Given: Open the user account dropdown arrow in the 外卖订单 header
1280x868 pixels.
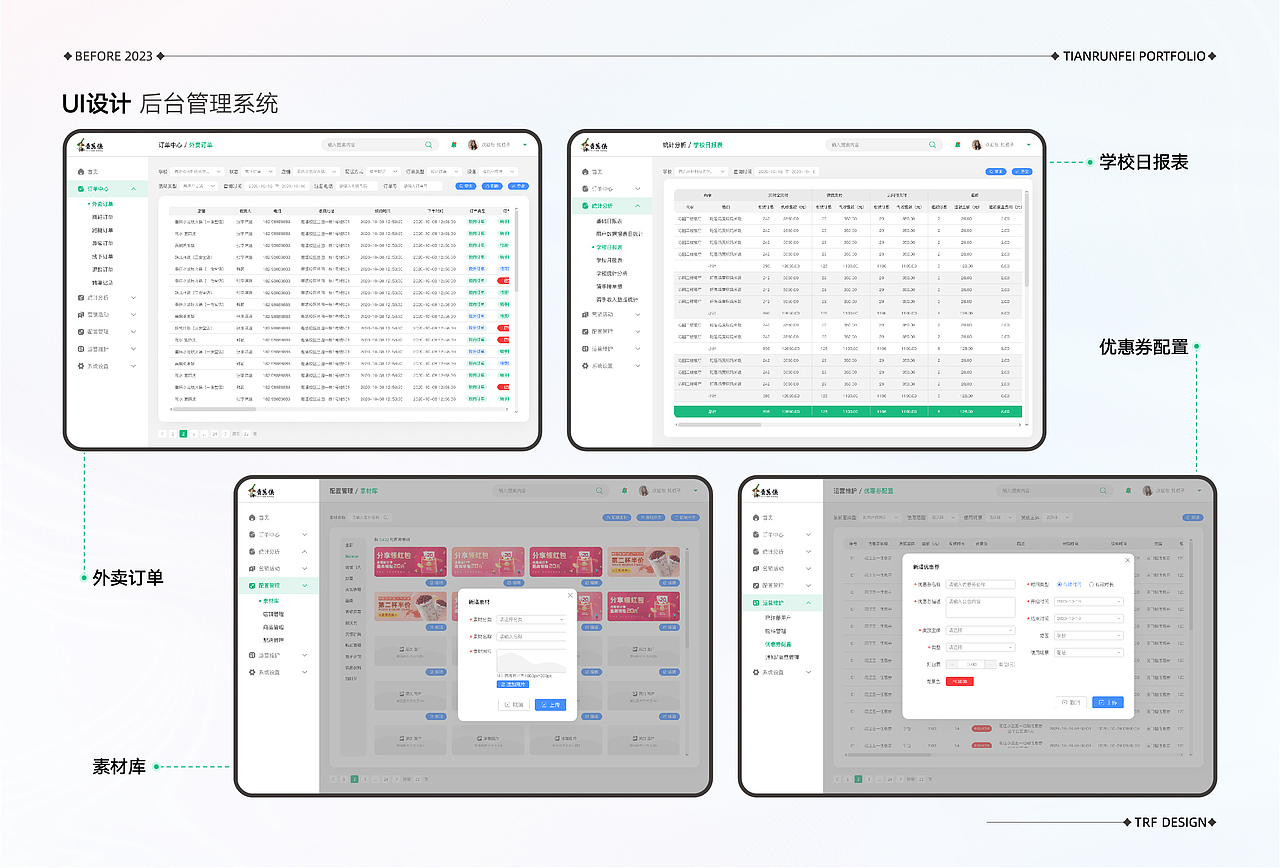Looking at the screenshot, I should point(524,145).
